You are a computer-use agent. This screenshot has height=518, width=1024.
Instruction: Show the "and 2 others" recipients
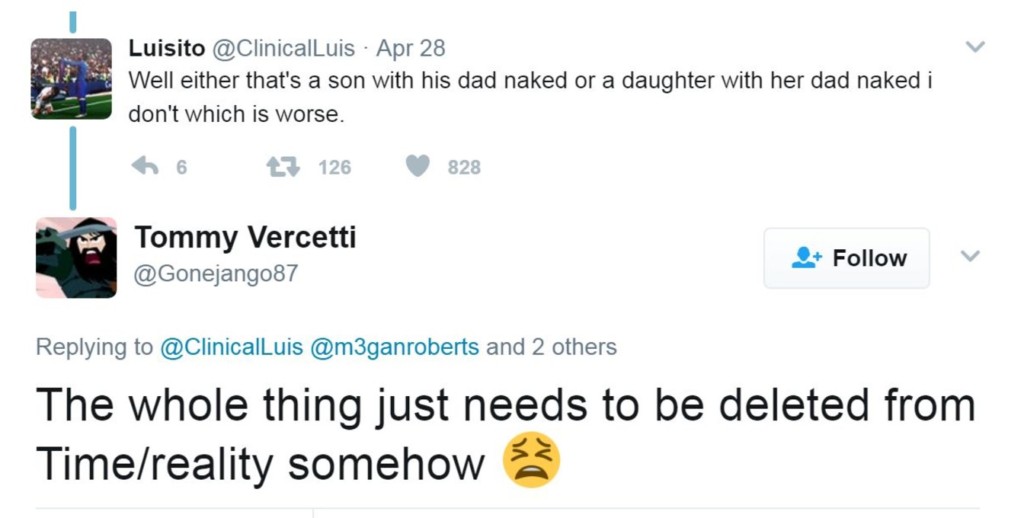[x=551, y=347]
